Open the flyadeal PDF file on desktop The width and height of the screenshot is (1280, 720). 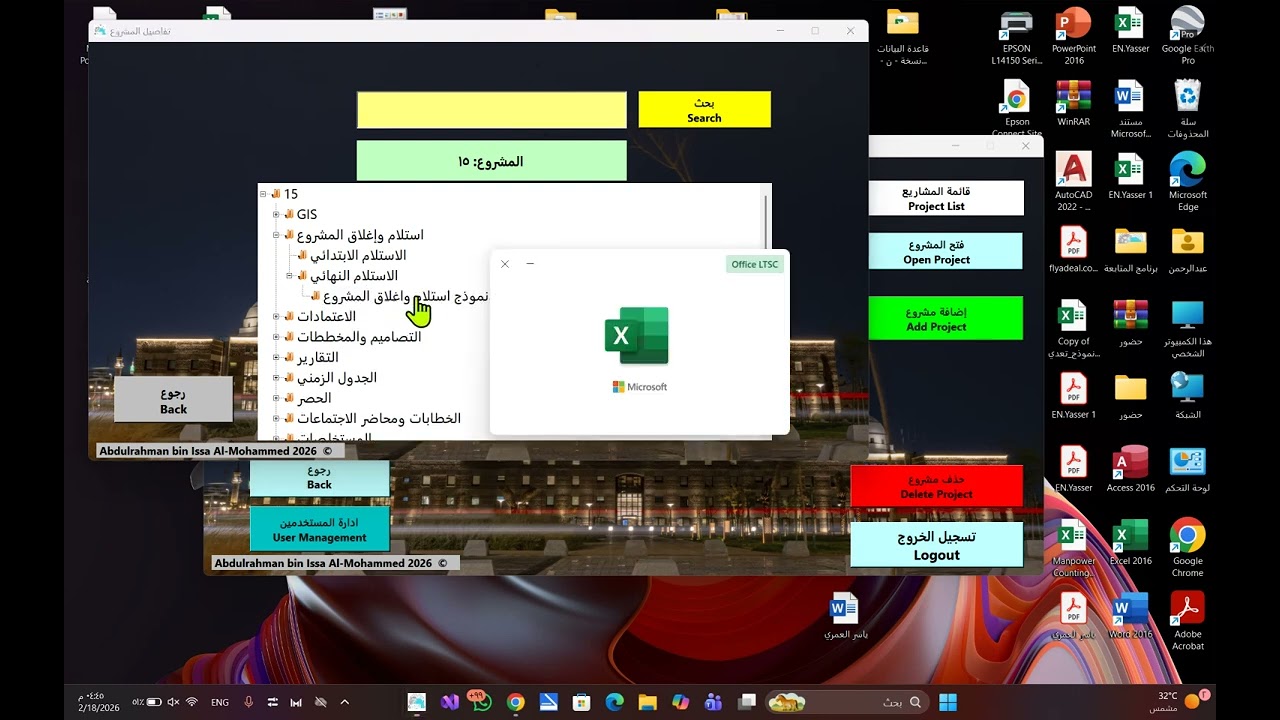point(1073,250)
